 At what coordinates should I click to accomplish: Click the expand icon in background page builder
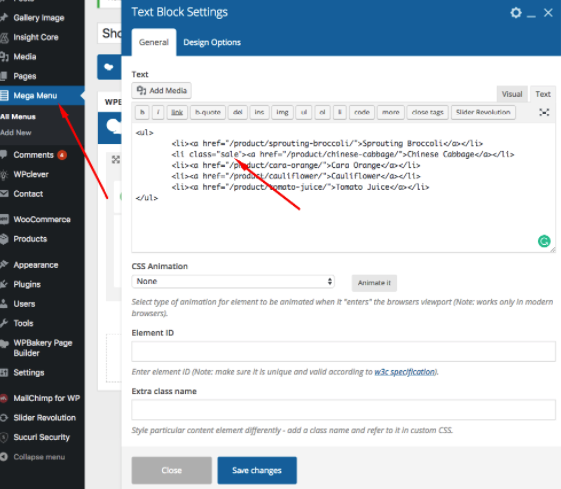click(x=116, y=160)
